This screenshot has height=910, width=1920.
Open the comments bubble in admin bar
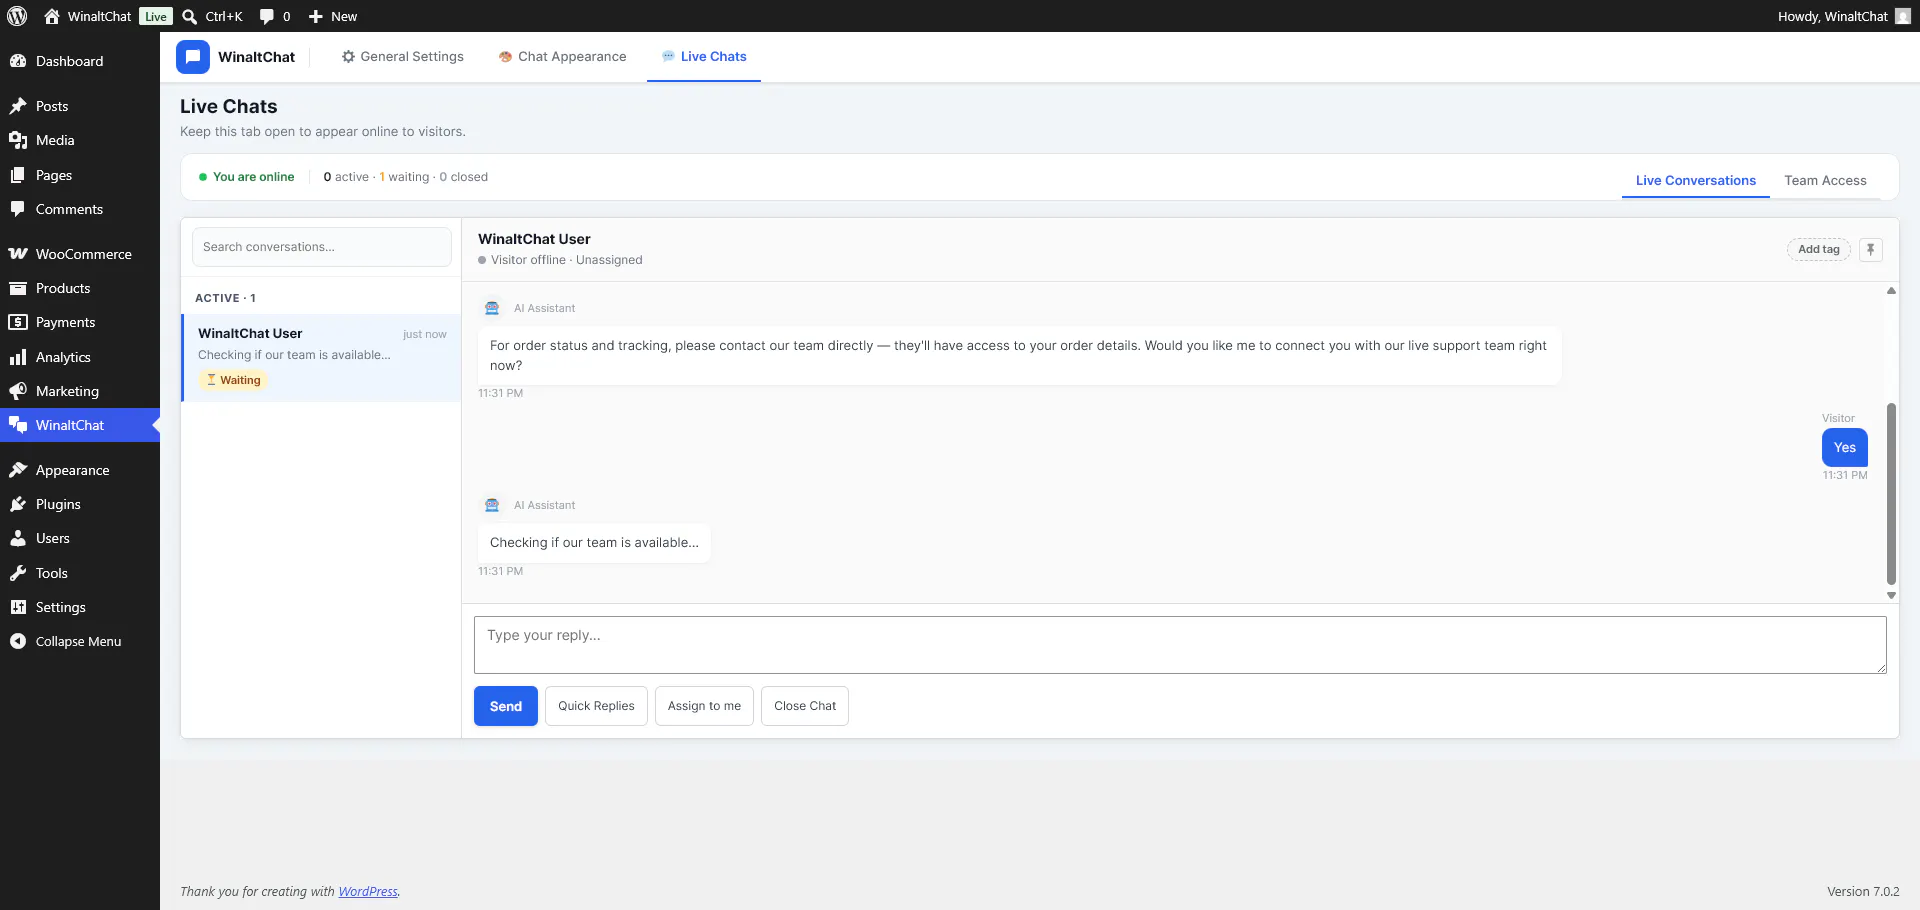[x=267, y=16]
